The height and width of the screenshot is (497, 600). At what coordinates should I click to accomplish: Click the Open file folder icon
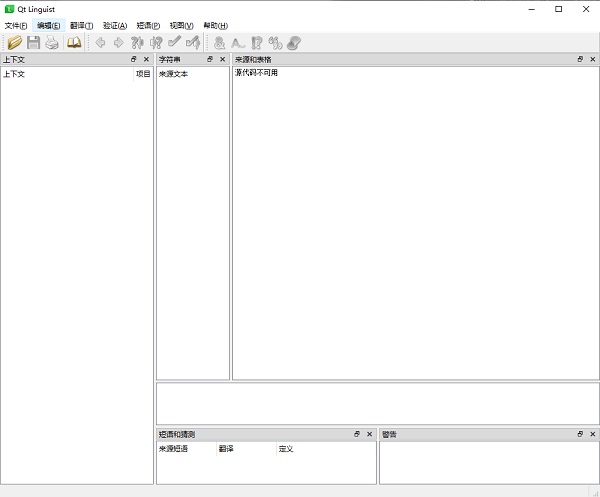[x=14, y=42]
